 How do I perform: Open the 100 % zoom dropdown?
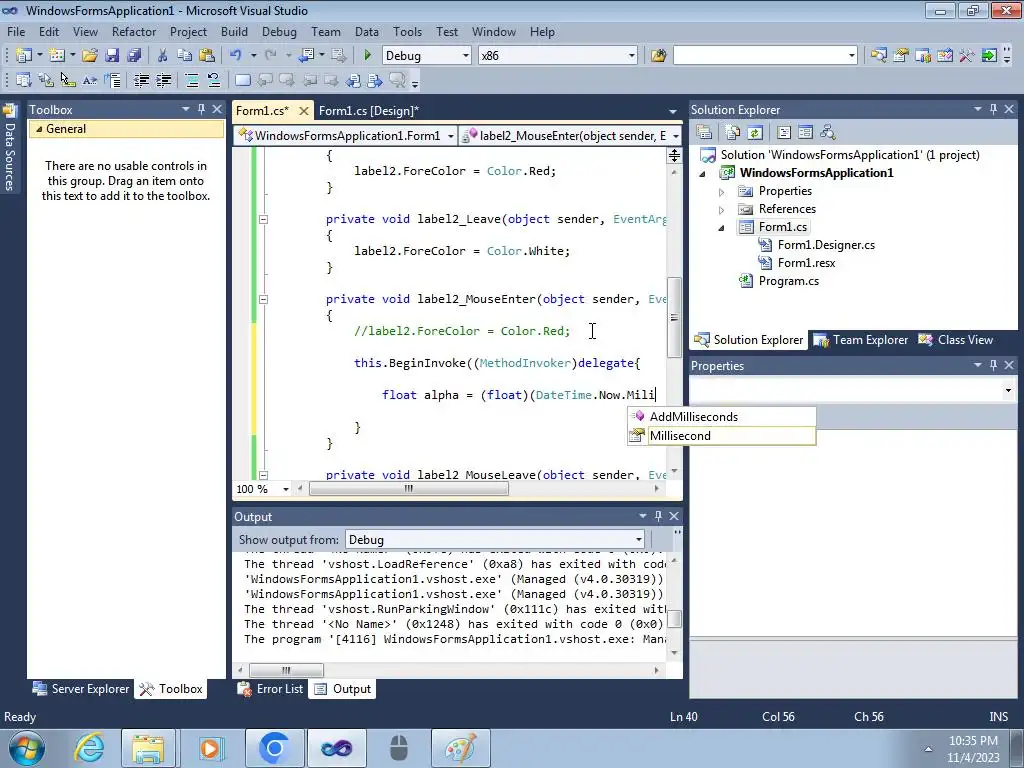pyautogui.click(x=285, y=489)
